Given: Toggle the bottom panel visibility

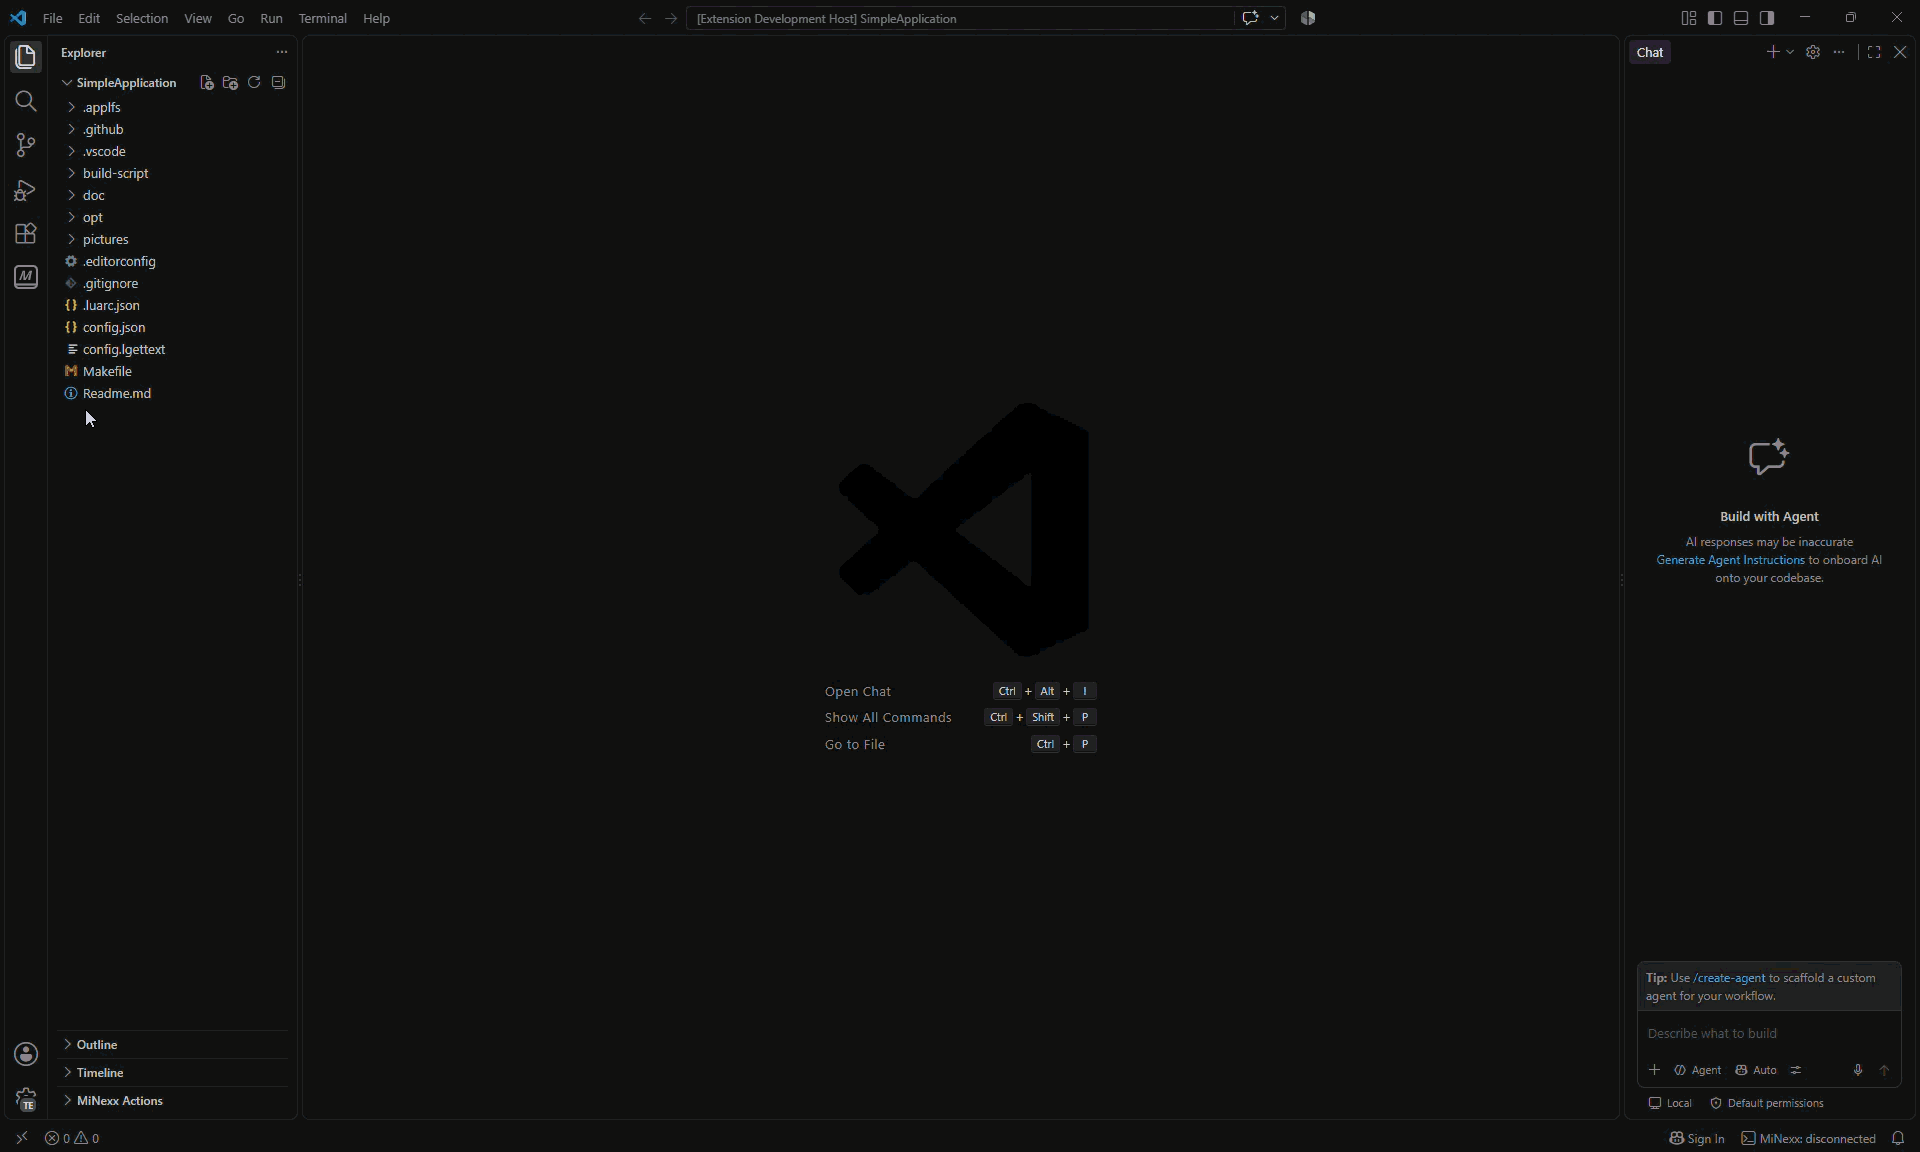Looking at the screenshot, I should 1741,18.
